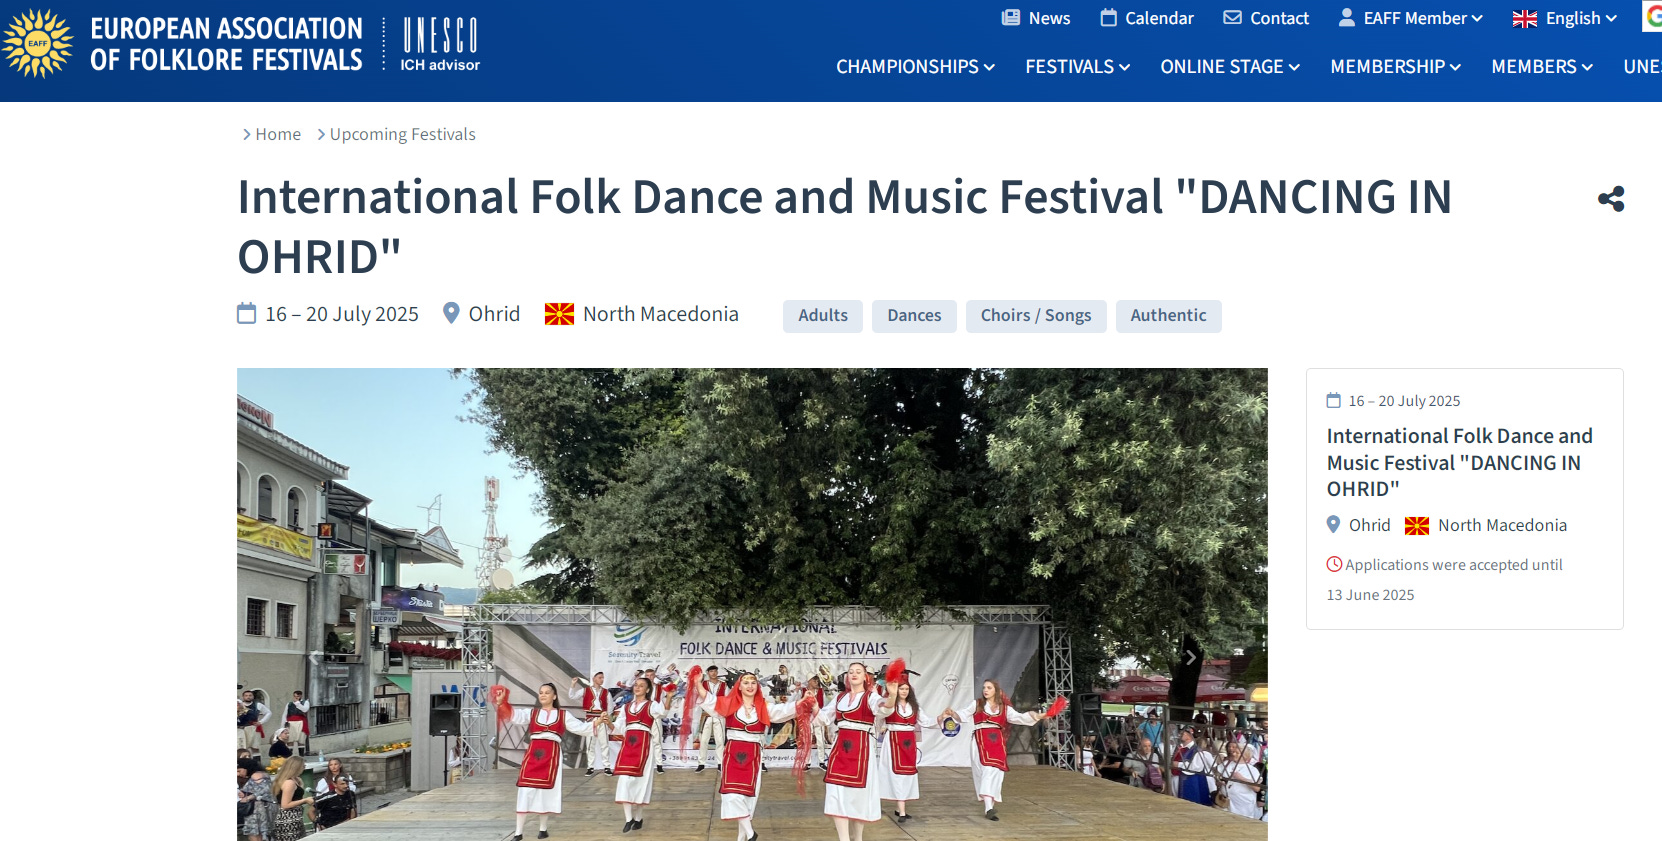The image size is (1662, 841).
Task: Click the '16 – 20 July 2025' date under title
Action: click(342, 314)
